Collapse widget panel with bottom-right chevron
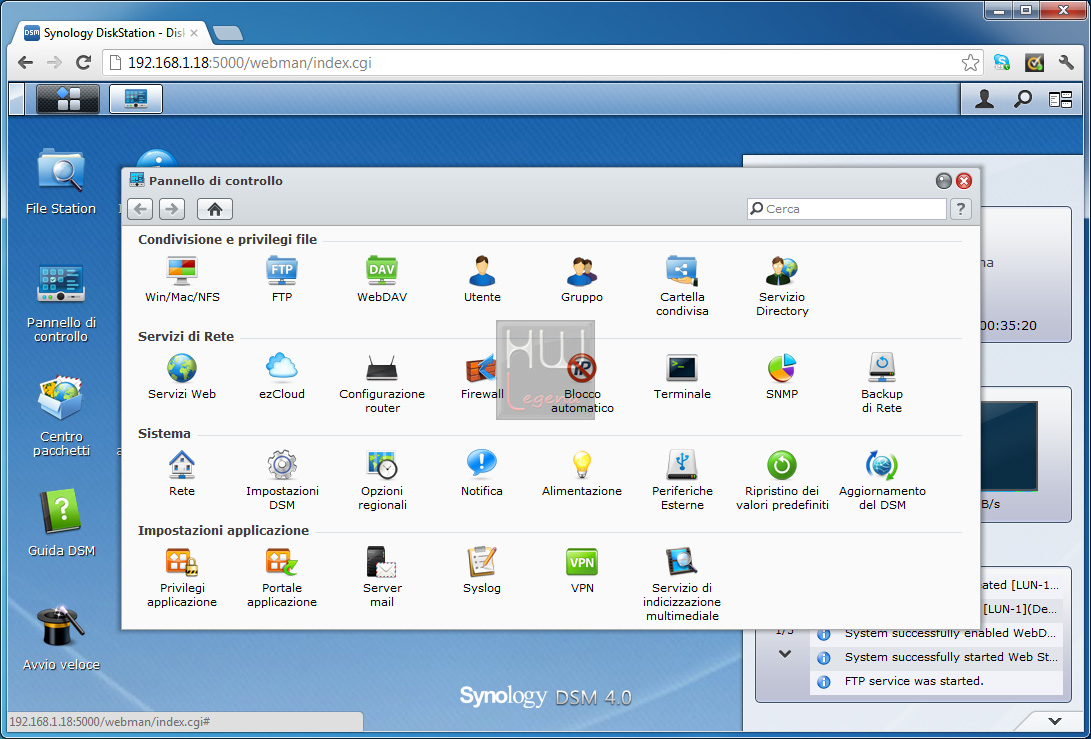Image resolution: width=1091 pixels, height=739 pixels. point(1055,721)
